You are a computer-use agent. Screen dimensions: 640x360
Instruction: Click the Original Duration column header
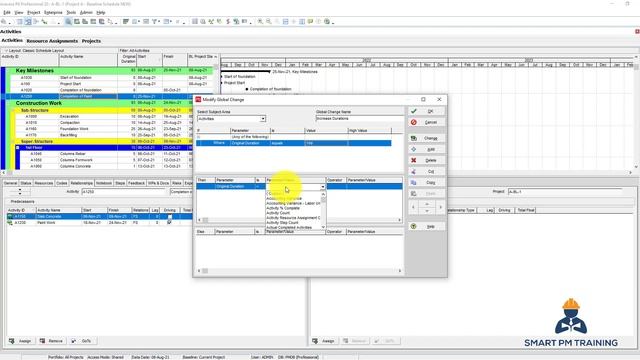coord(128,59)
